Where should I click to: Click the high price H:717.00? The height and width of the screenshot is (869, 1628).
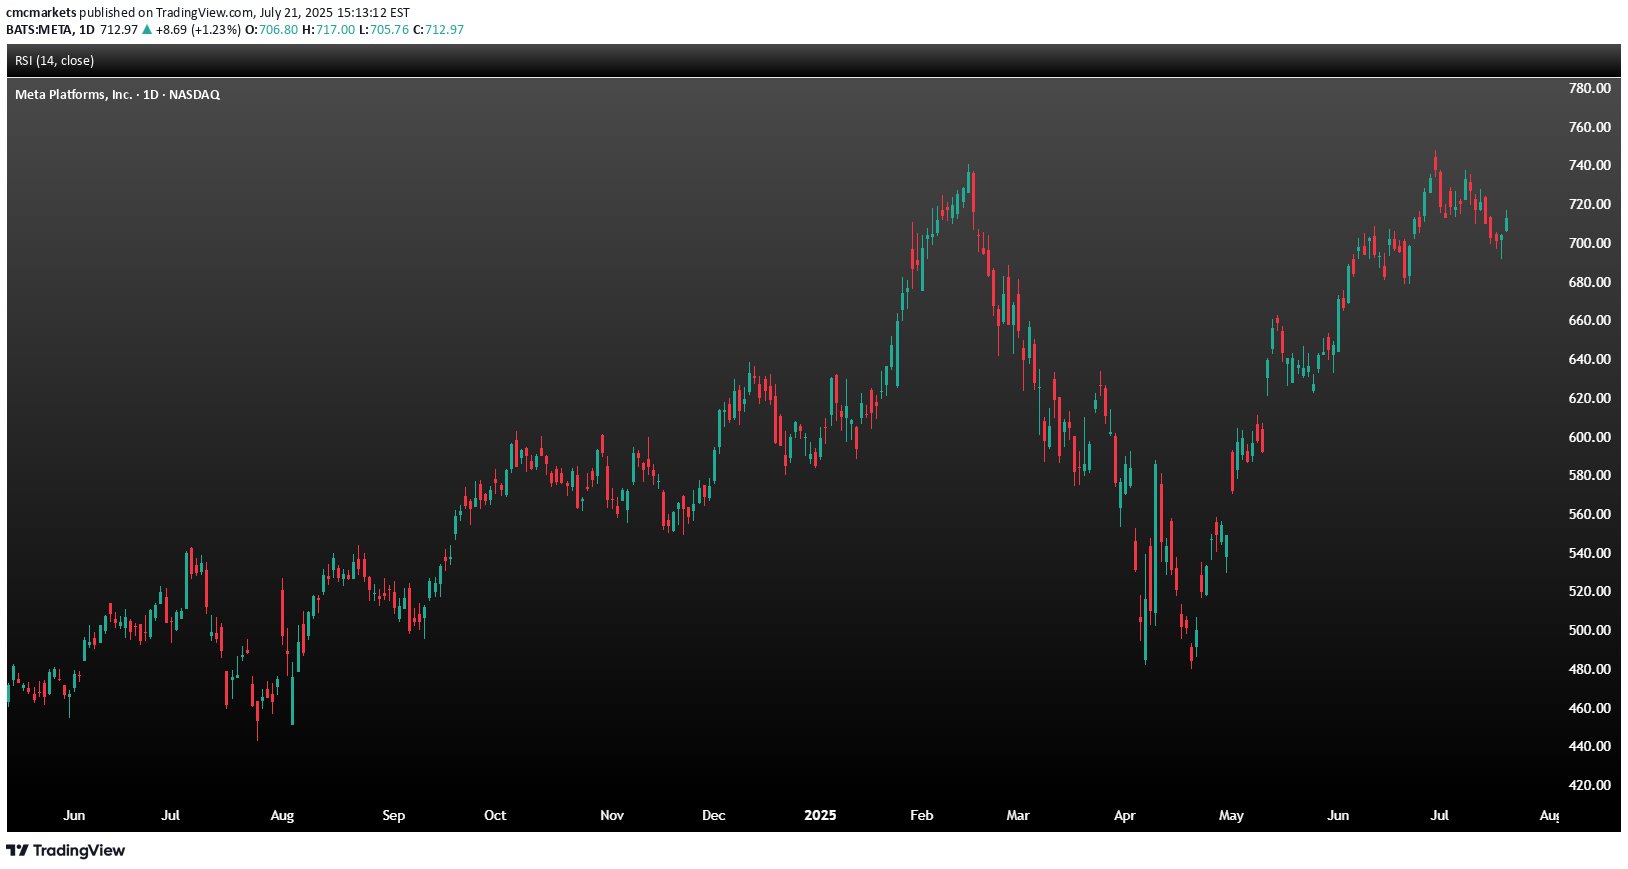tap(328, 30)
